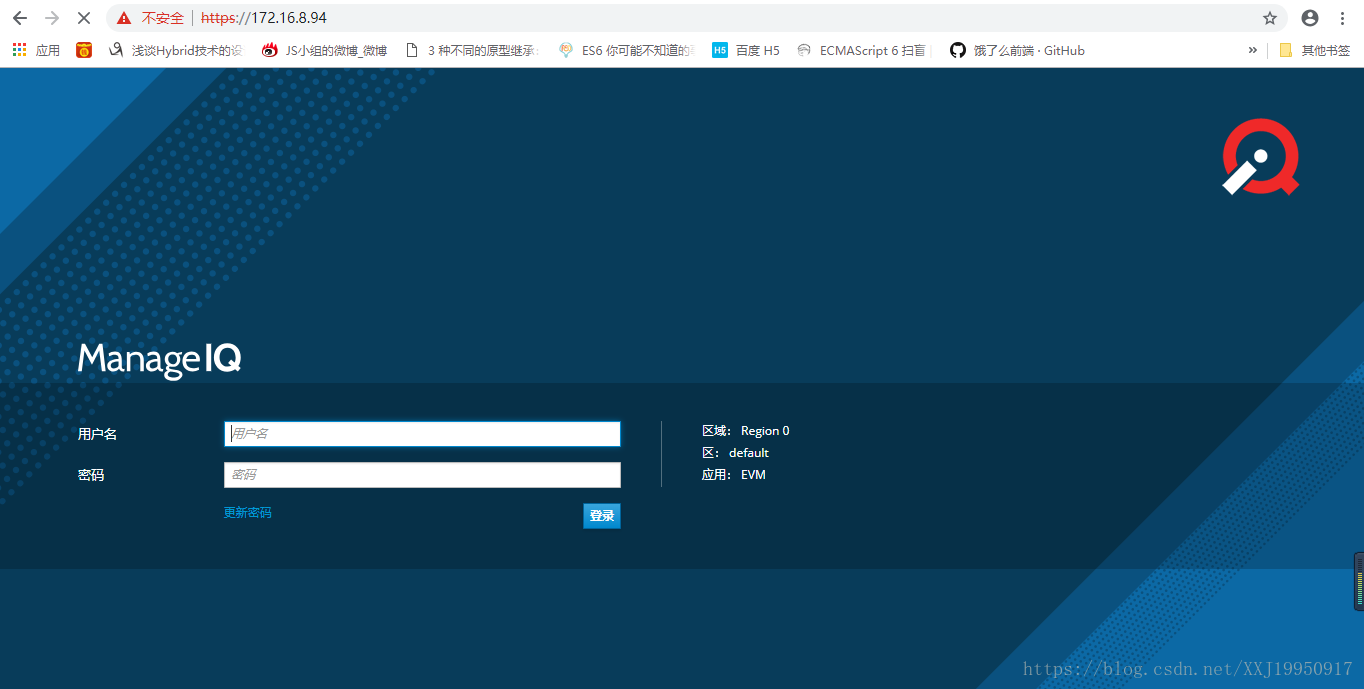
Task: Click the 区域: Region 0 text
Action: tap(745, 431)
